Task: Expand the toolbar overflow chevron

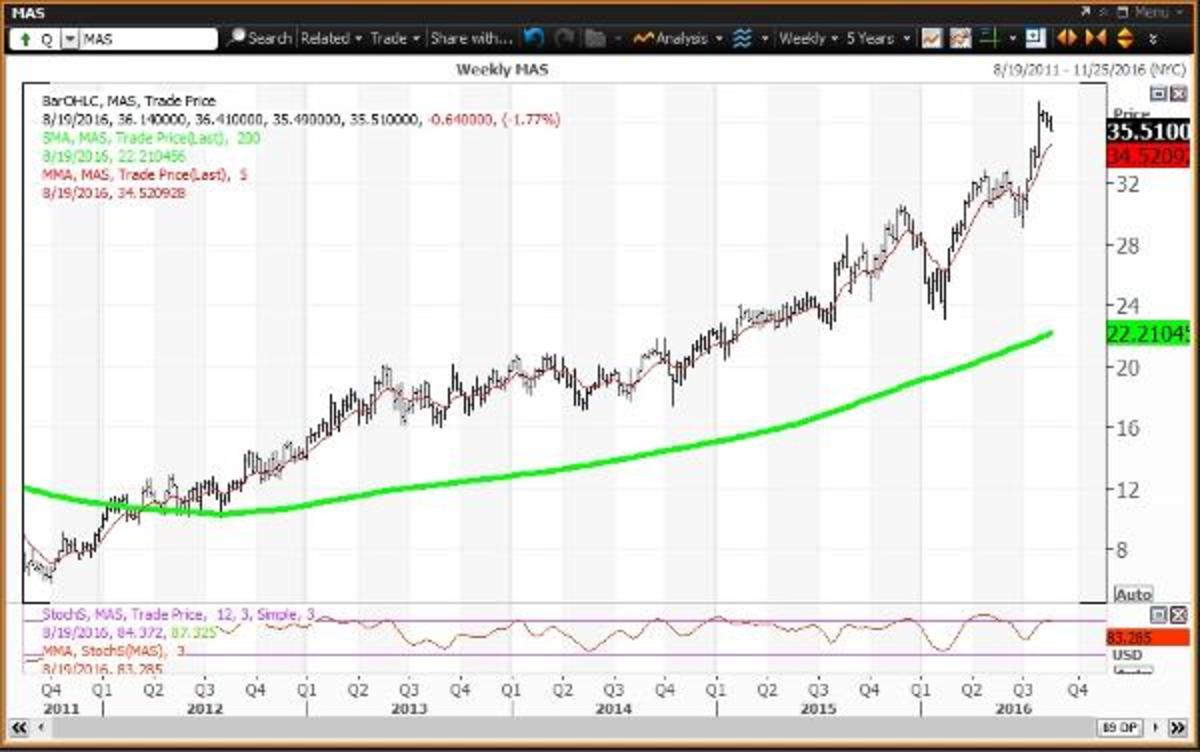Action: [1154, 39]
